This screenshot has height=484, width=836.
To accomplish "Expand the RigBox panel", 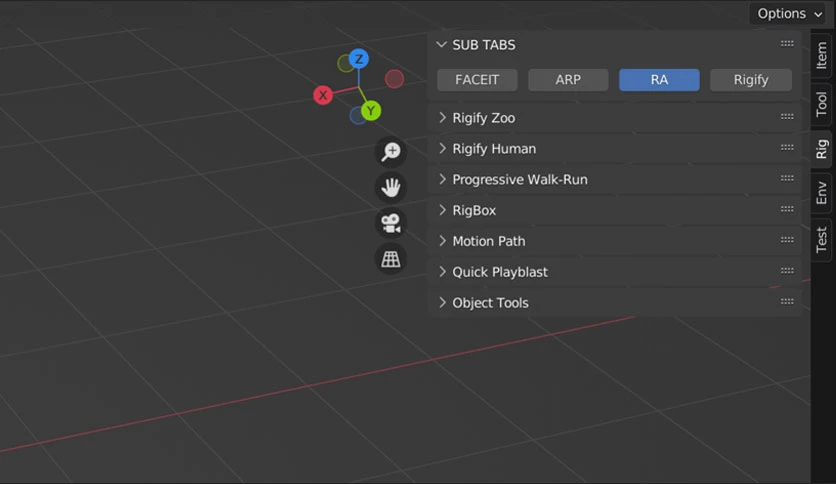I will click(x=442, y=210).
